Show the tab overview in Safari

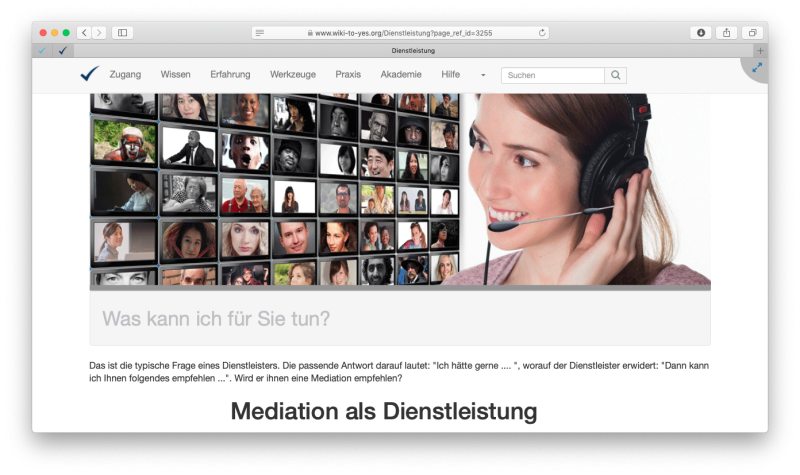[x=753, y=33]
